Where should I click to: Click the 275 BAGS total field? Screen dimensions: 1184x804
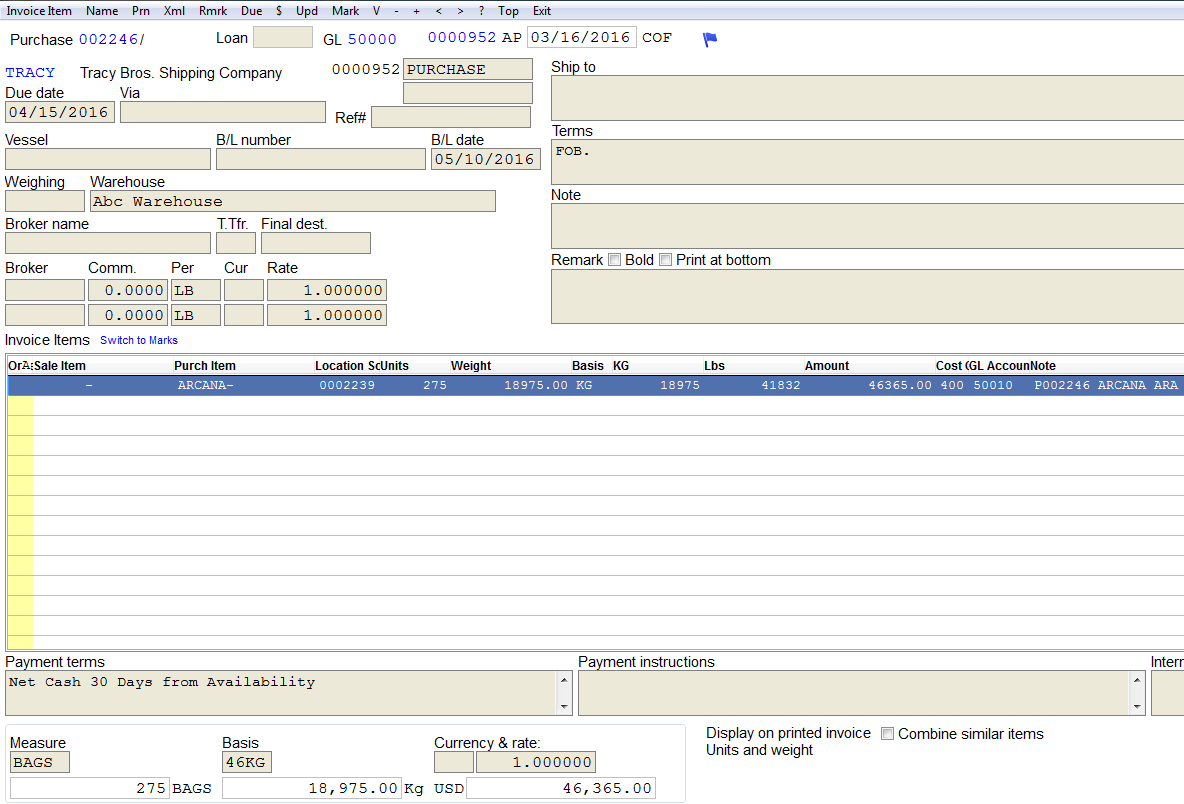click(x=90, y=788)
